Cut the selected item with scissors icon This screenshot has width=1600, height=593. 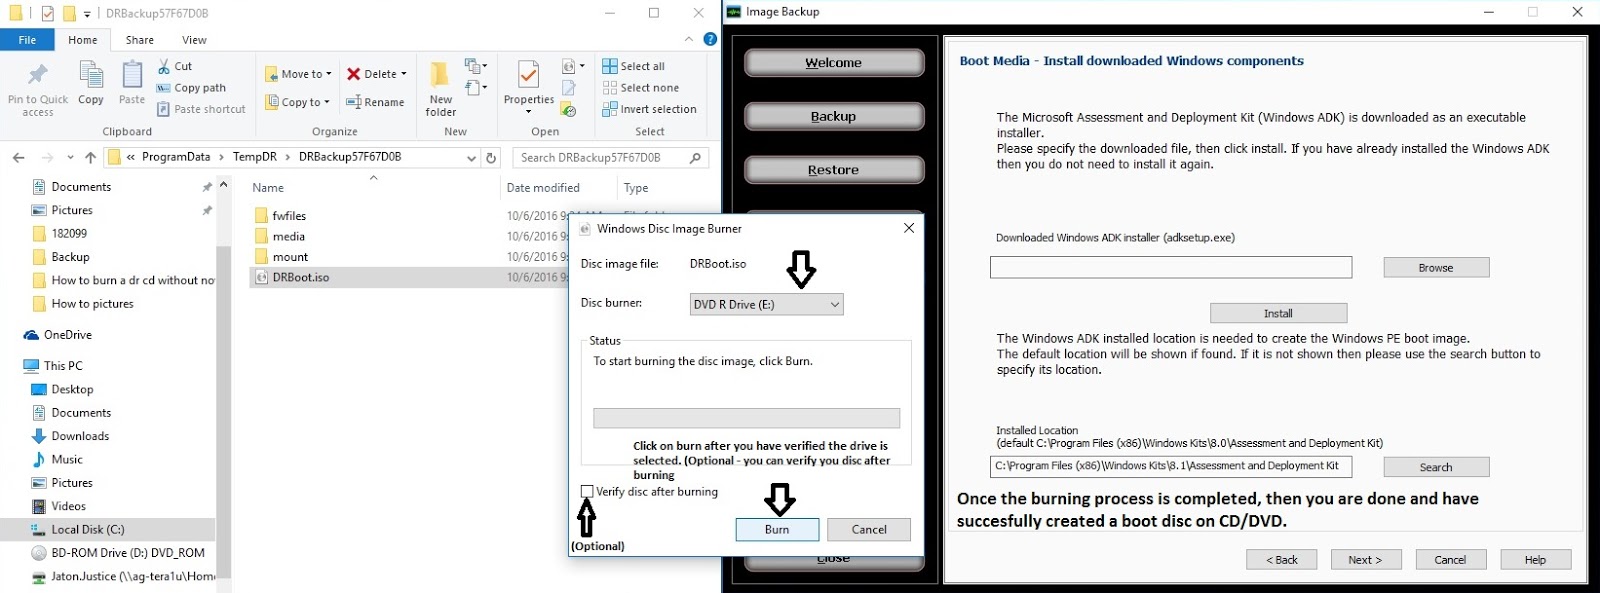164,66
